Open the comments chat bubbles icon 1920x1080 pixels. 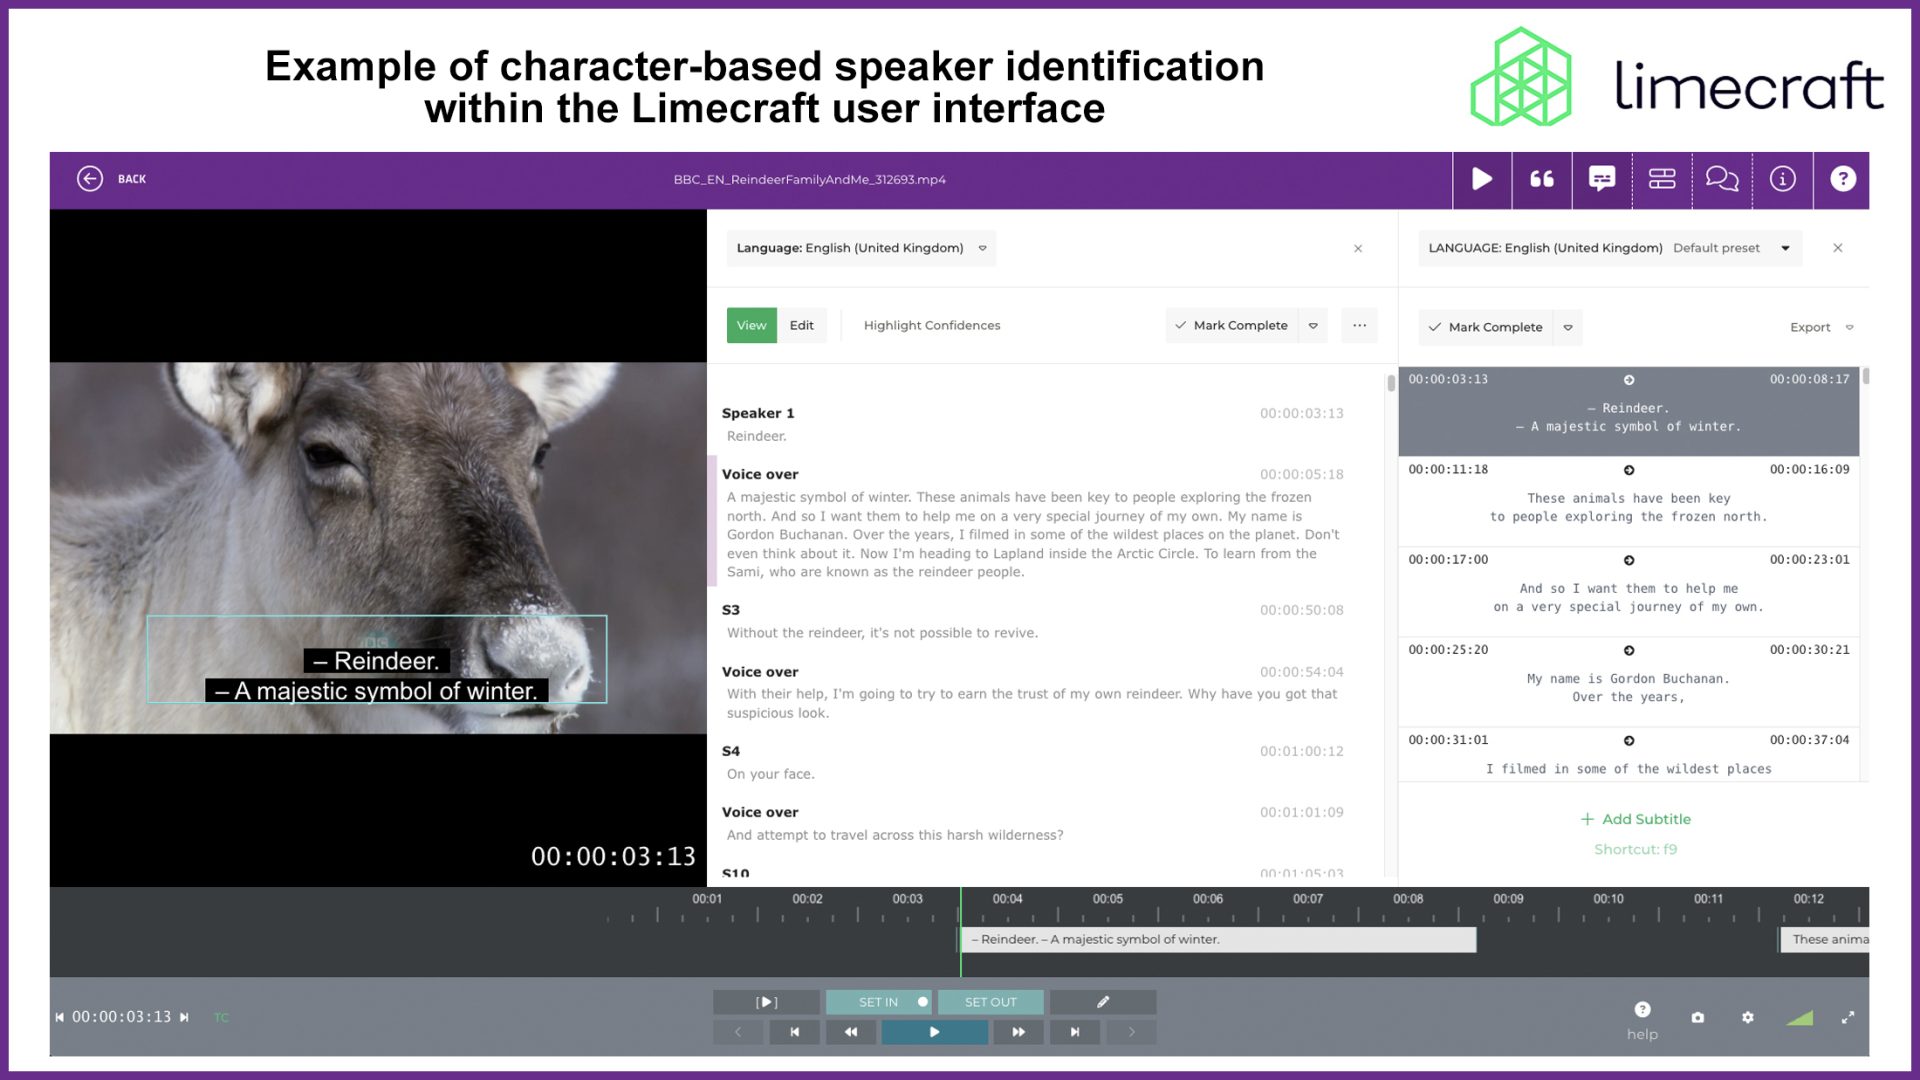point(1721,179)
